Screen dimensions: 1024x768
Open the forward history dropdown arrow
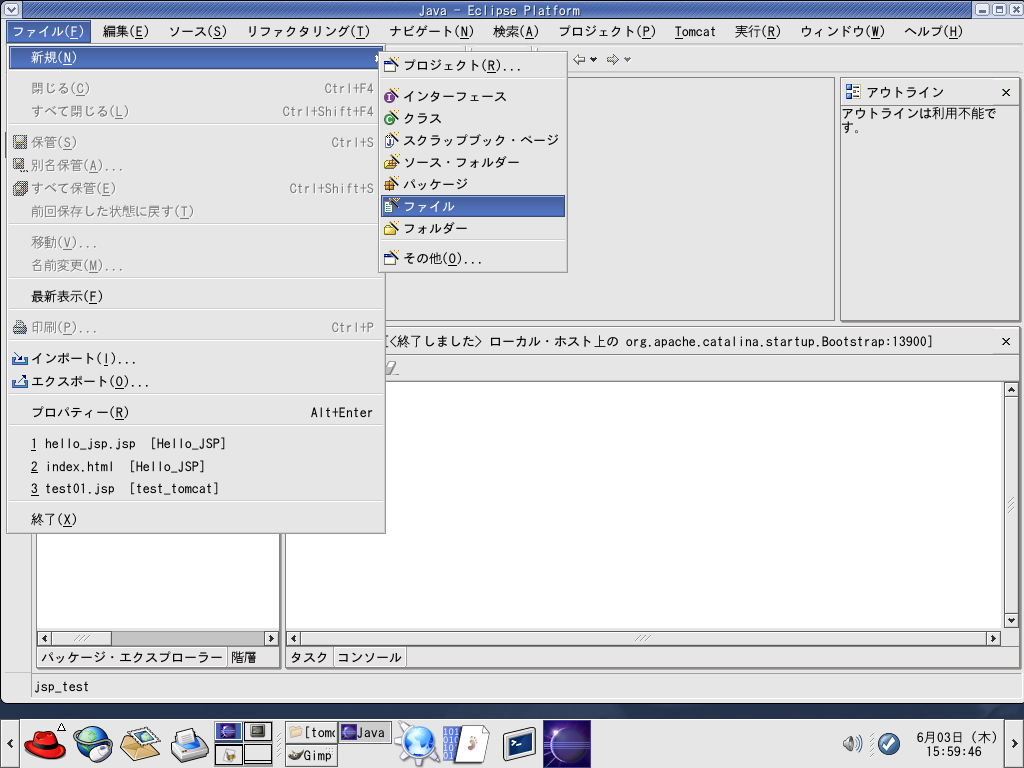[x=628, y=59]
